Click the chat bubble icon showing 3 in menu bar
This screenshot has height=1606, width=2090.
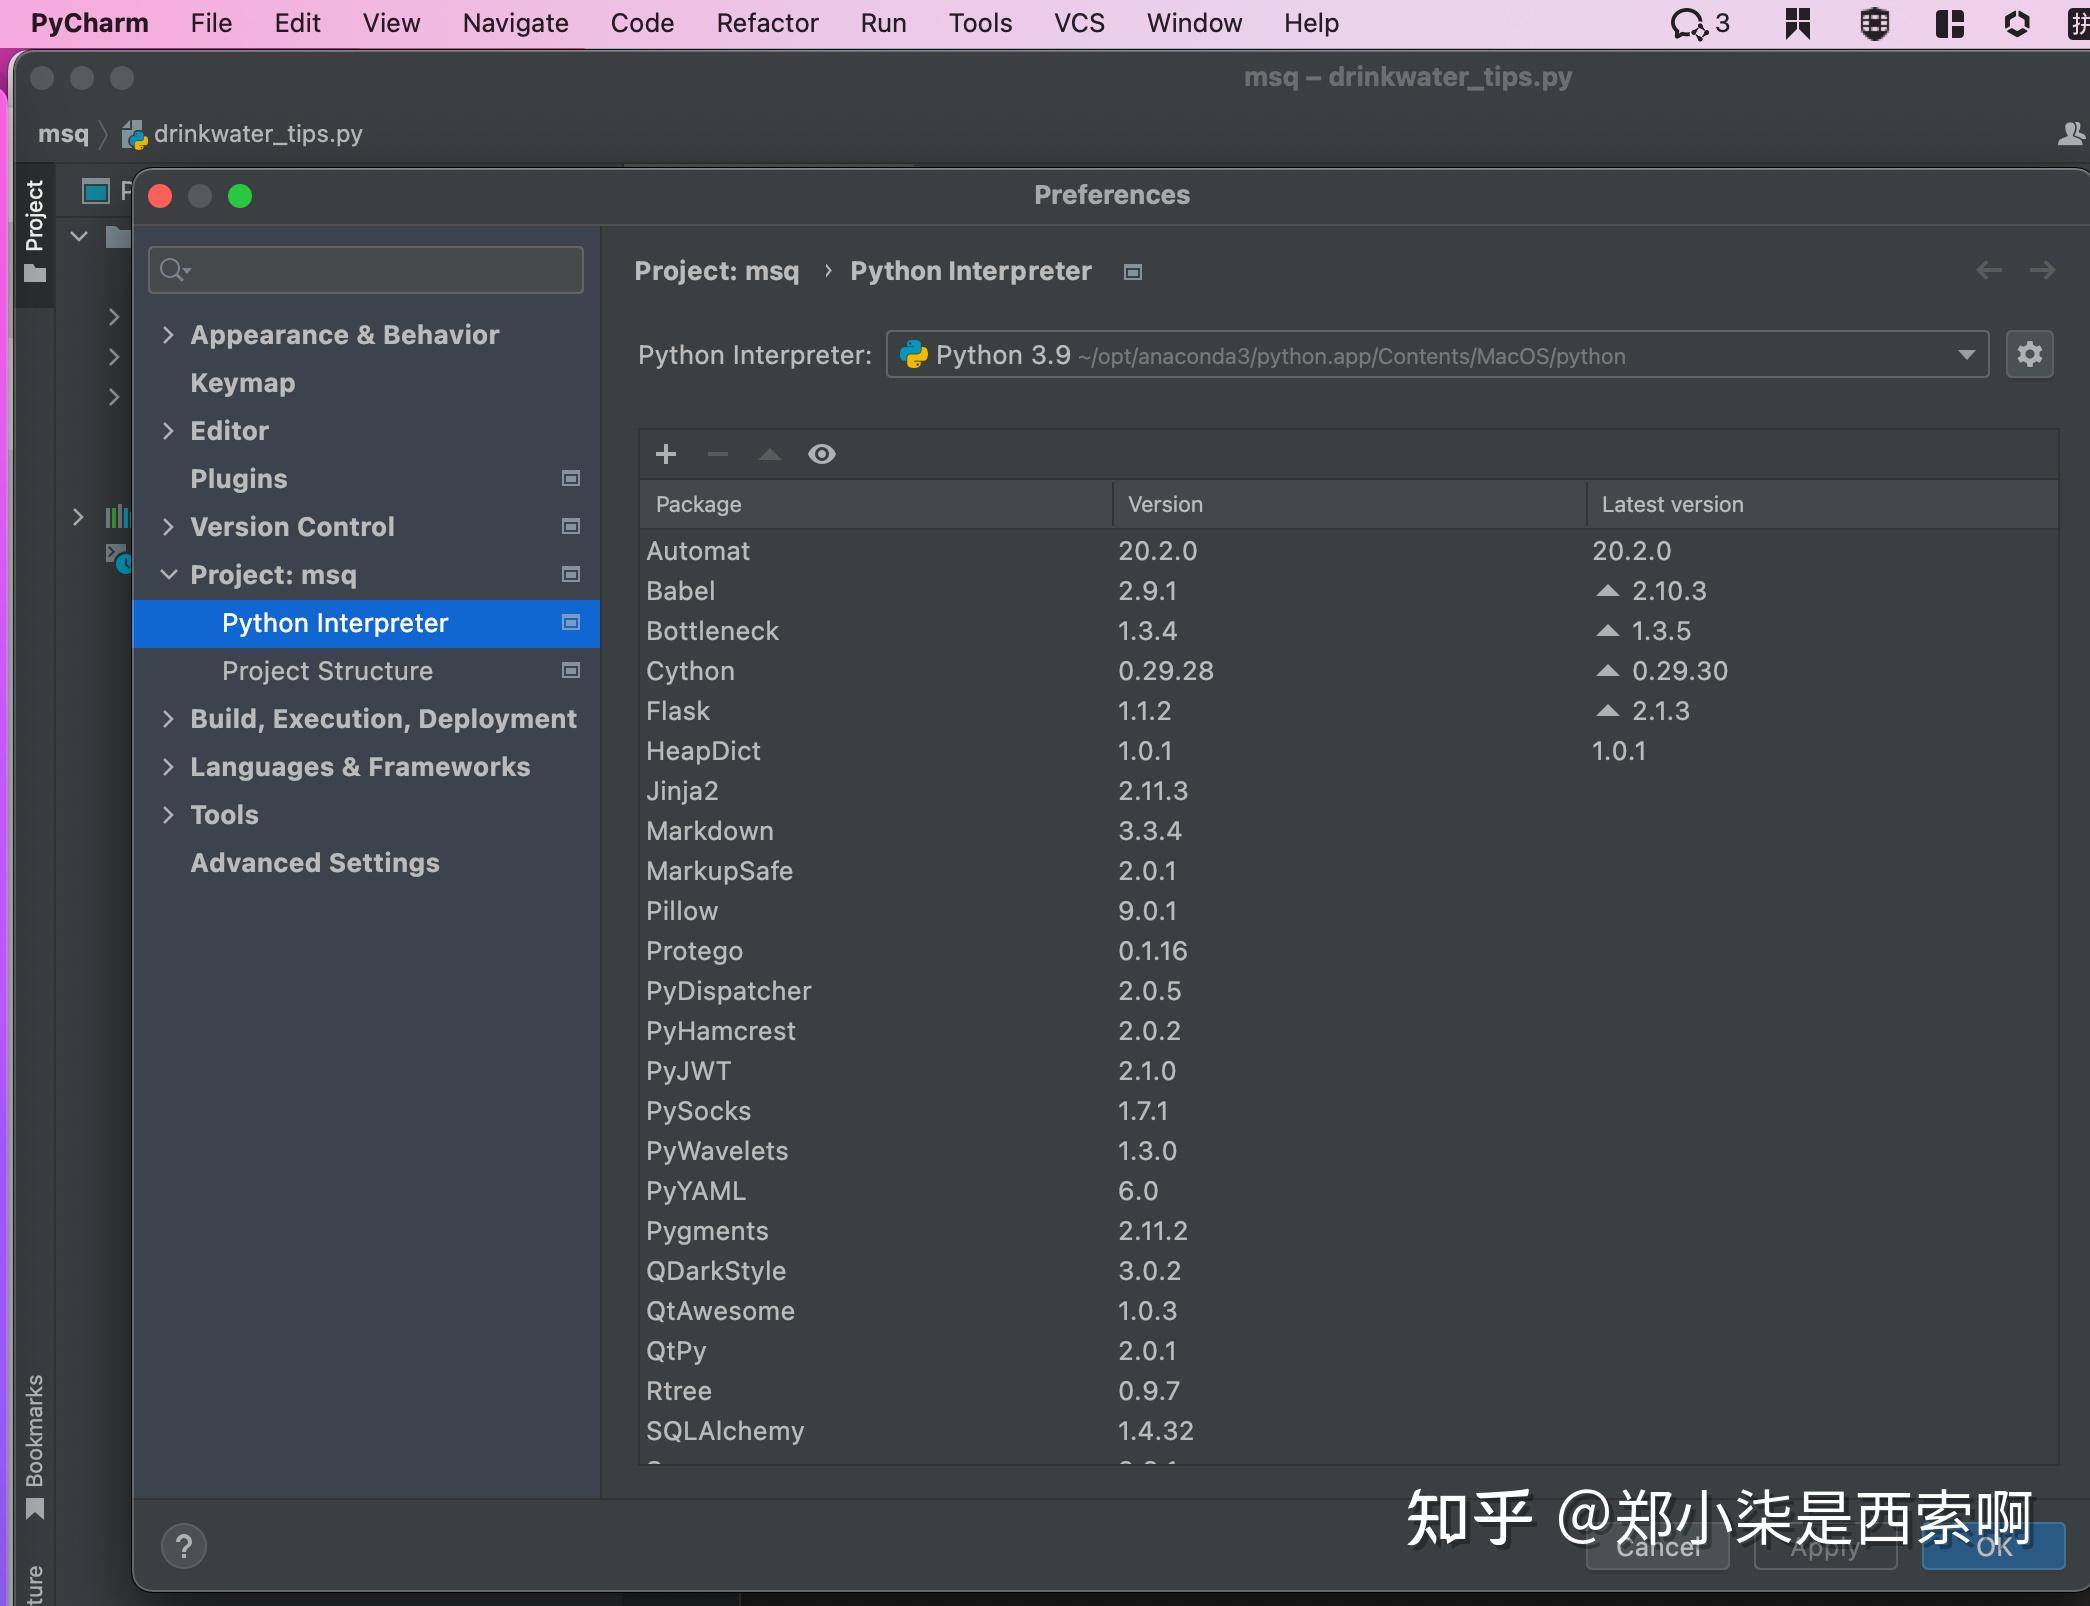1693,22
